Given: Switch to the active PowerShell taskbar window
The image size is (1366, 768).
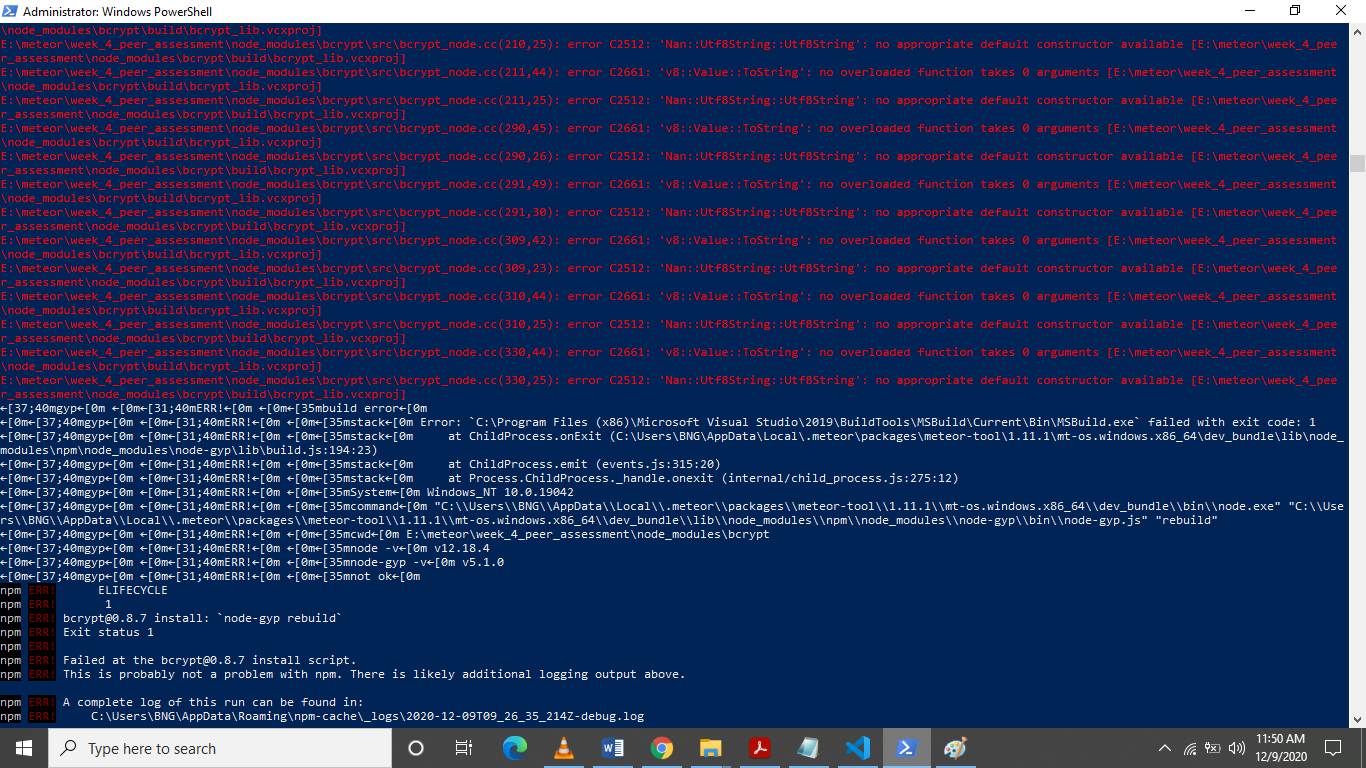Looking at the screenshot, I should (906, 747).
